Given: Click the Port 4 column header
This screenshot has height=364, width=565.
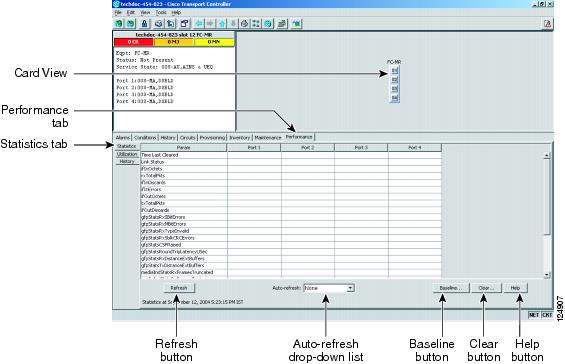Looking at the screenshot, I should click(415, 147).
